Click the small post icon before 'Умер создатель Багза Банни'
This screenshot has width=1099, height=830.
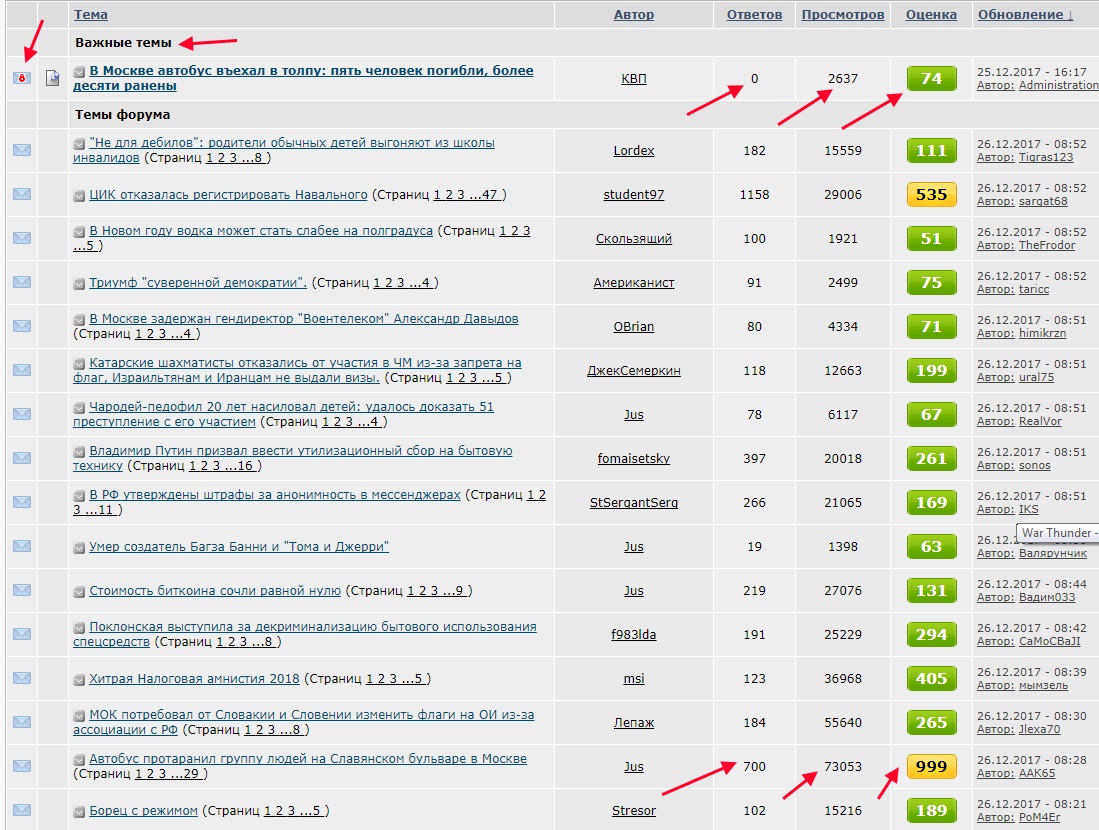coord(79,547)
